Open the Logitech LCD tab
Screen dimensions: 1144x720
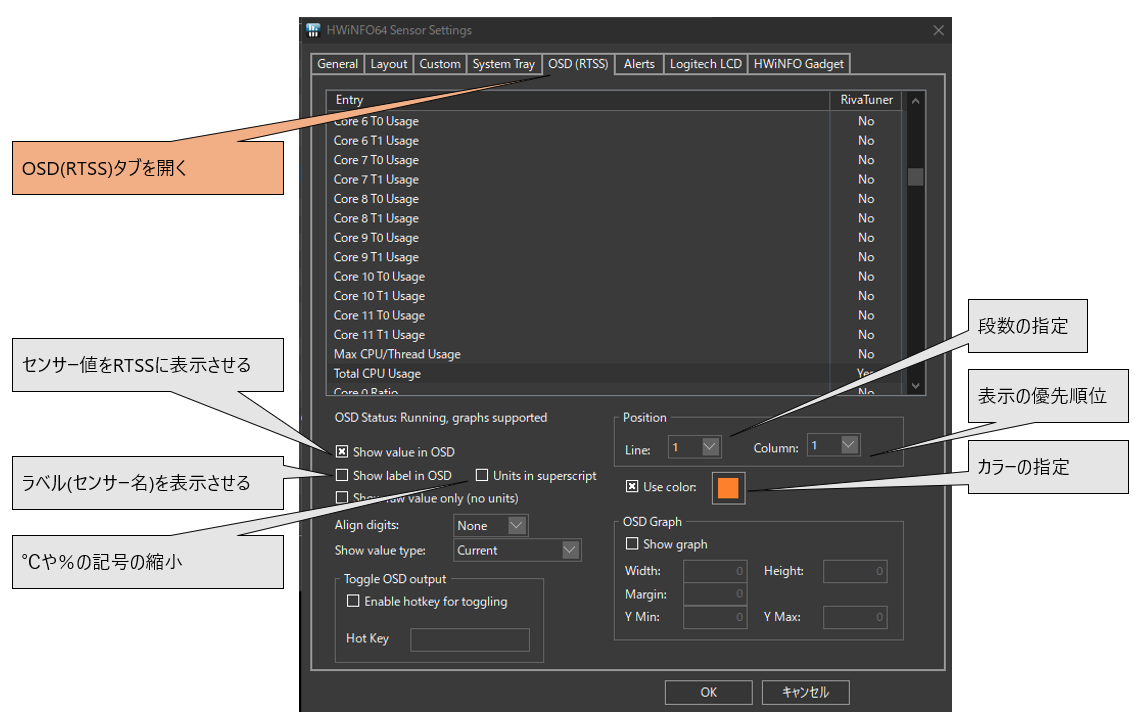point(706,64)
